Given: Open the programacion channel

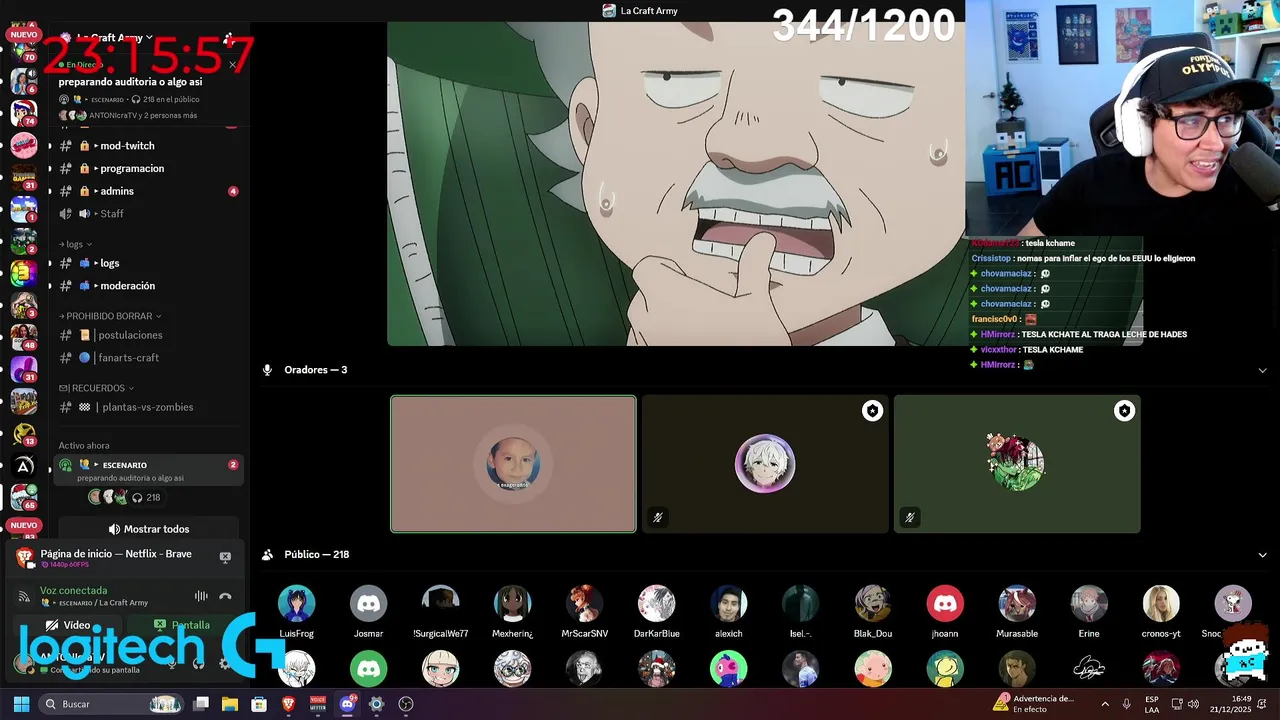Looking at the screenshot, I should pyautogui.click(x=147, y=169).
